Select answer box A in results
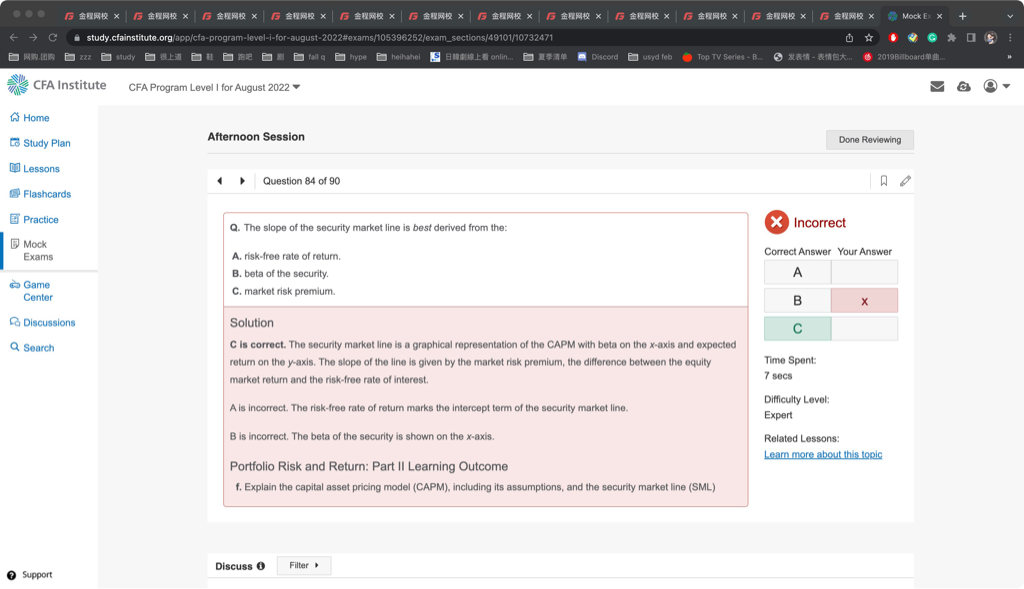Screen dimensions: 1024x589 point(797,272)
